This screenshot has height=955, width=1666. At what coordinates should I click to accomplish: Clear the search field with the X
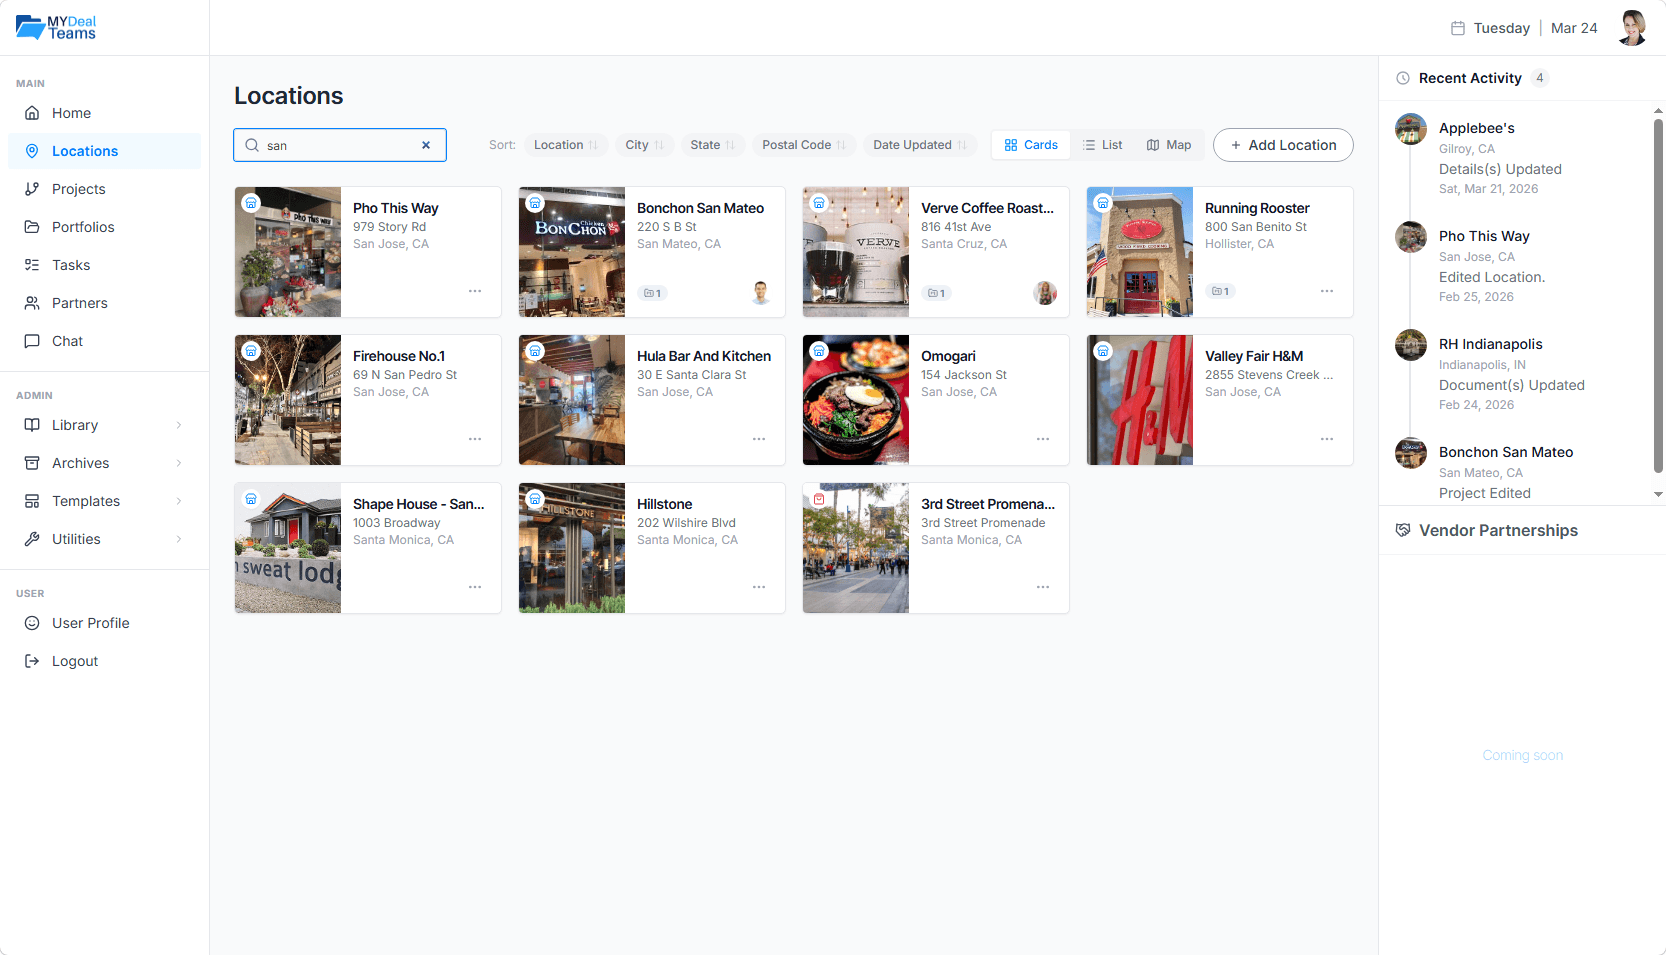click(x=426, y=145)
